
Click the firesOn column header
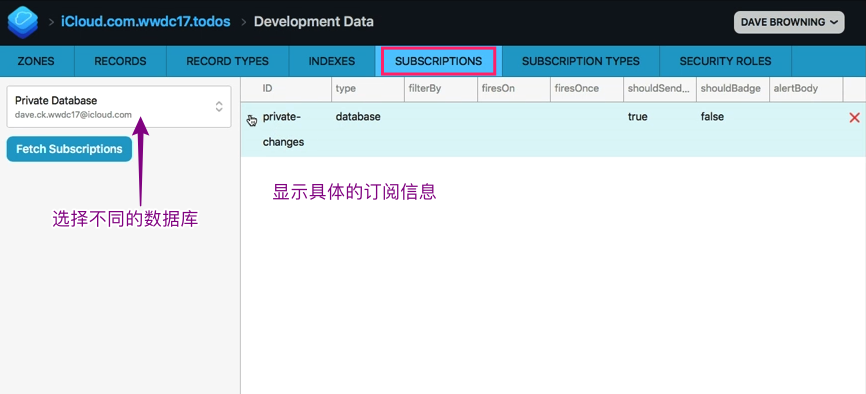pyautogui.click(x=514, y=88)
